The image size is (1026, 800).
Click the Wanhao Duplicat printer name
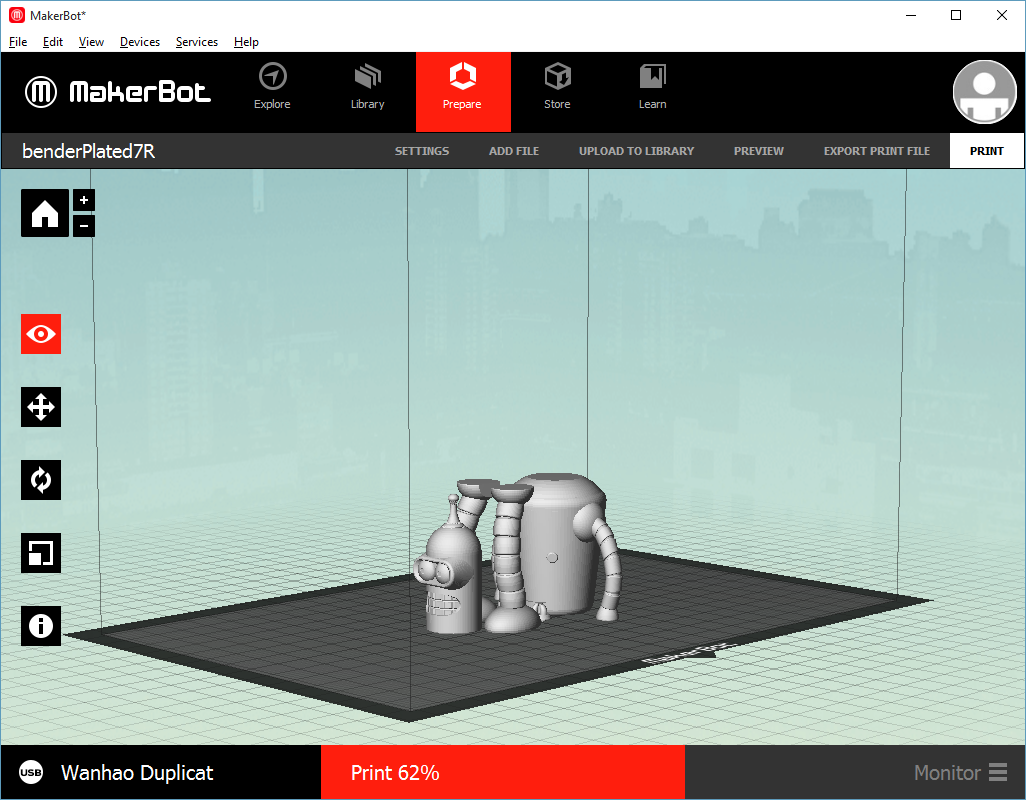tap(137, 773)
